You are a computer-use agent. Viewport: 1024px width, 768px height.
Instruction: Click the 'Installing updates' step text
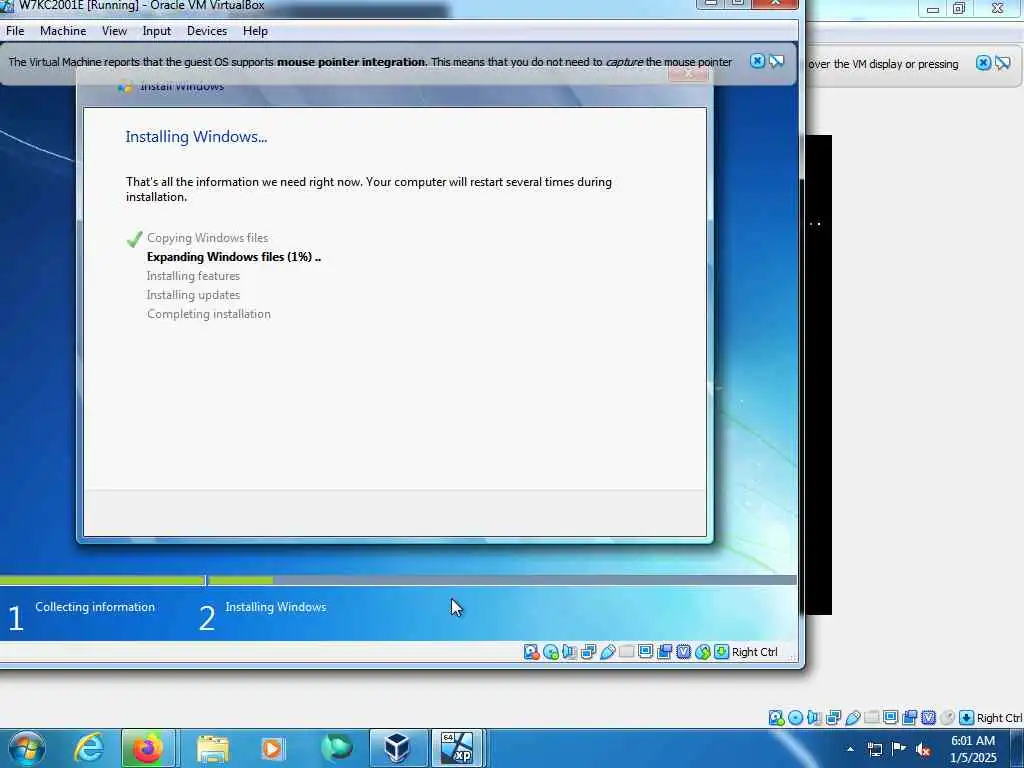193,295
